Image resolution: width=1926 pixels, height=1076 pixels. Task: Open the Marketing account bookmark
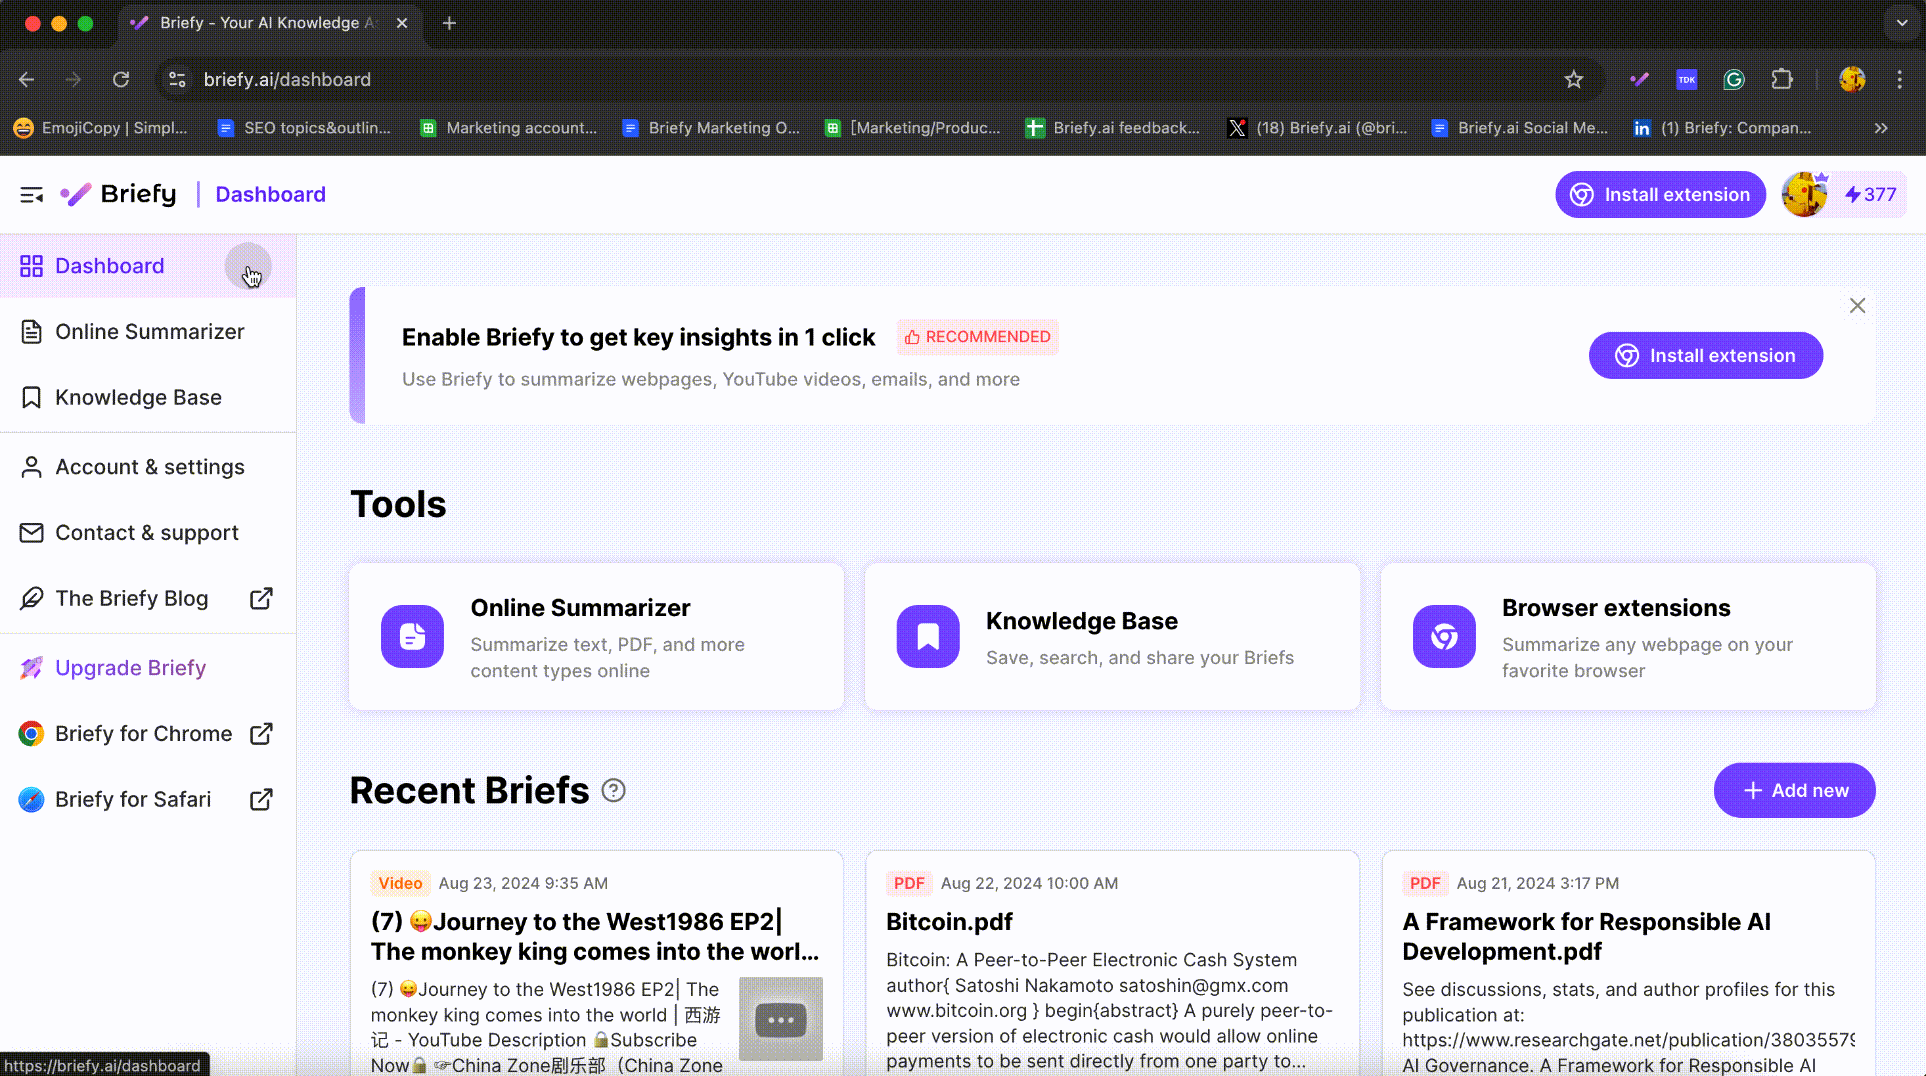[507, 128]
